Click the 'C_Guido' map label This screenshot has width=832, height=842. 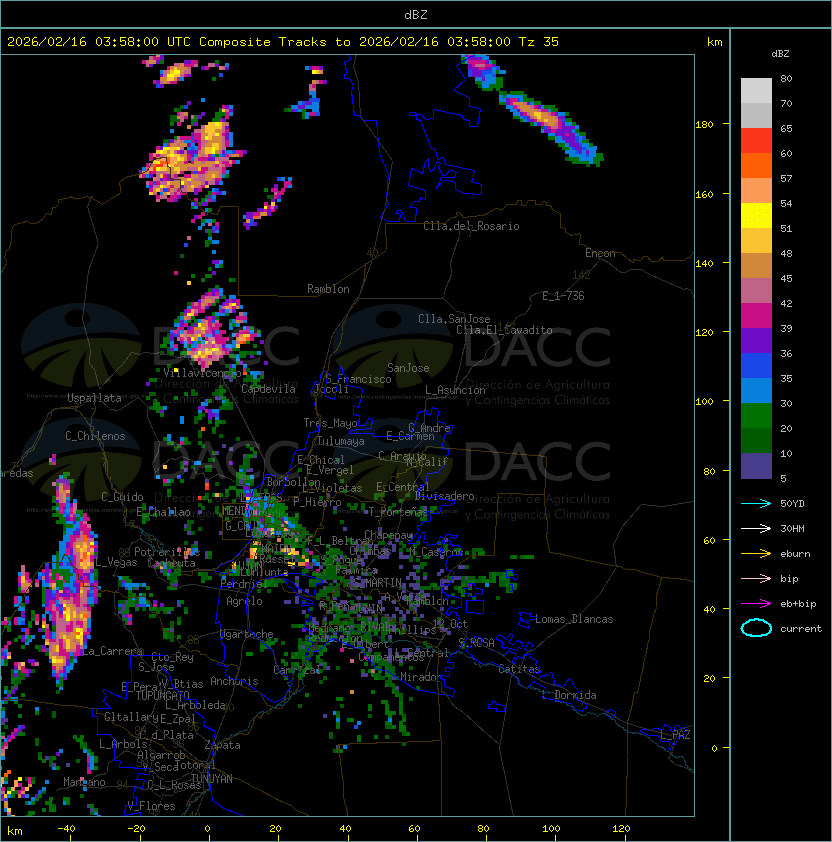point(122,497)
